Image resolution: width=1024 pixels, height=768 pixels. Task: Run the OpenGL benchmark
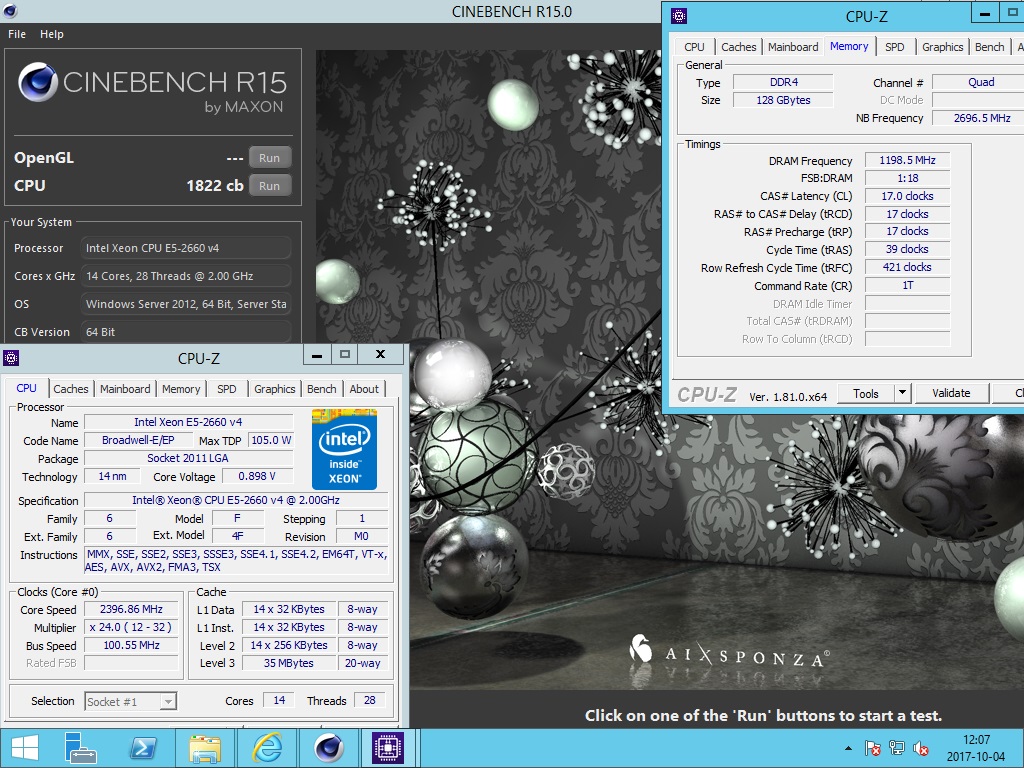click(270, 157)
